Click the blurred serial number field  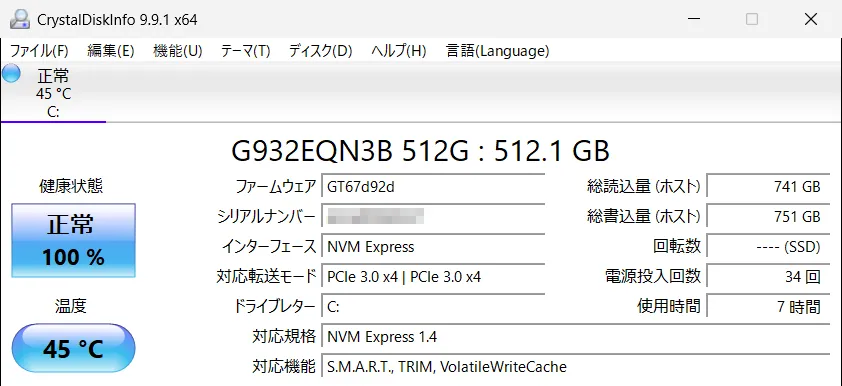click(433, 217)
